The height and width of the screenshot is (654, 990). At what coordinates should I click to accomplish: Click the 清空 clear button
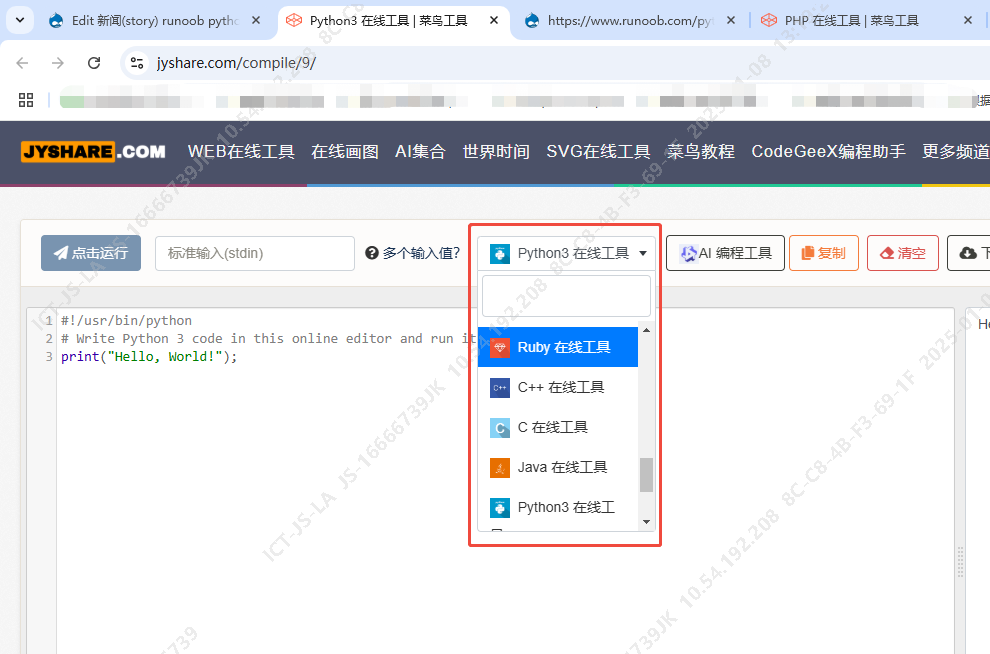tap(903, 253)
